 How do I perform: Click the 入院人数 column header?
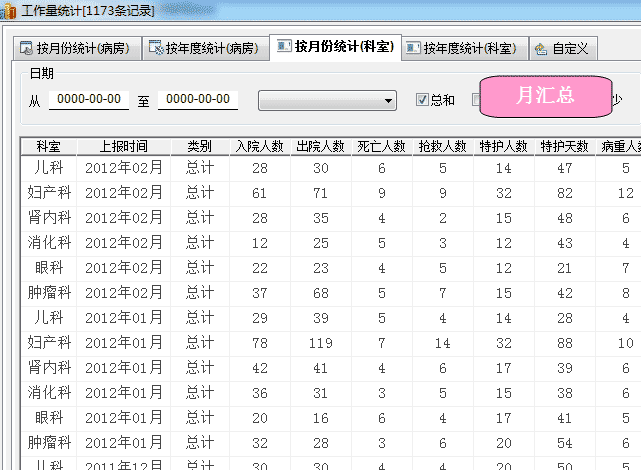pos(260,146)
